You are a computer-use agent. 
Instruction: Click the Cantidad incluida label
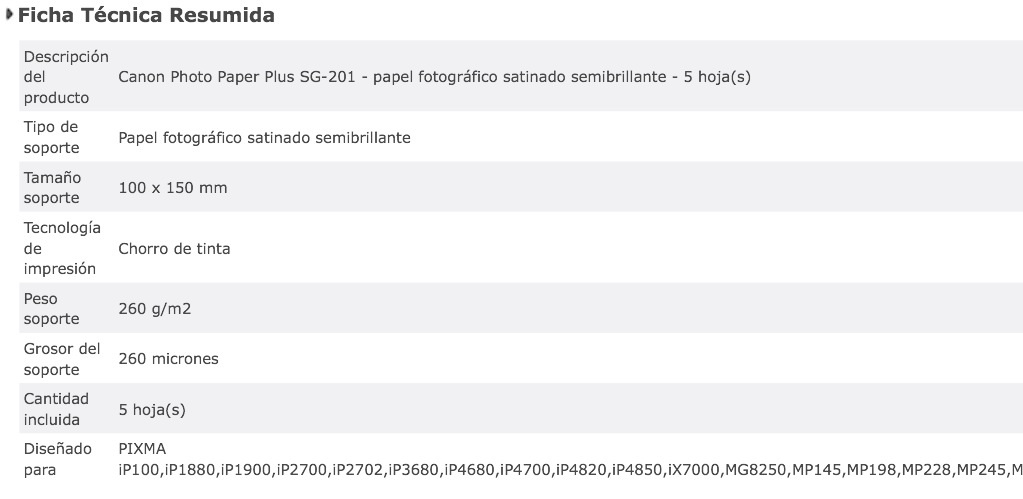click(56, 409)
